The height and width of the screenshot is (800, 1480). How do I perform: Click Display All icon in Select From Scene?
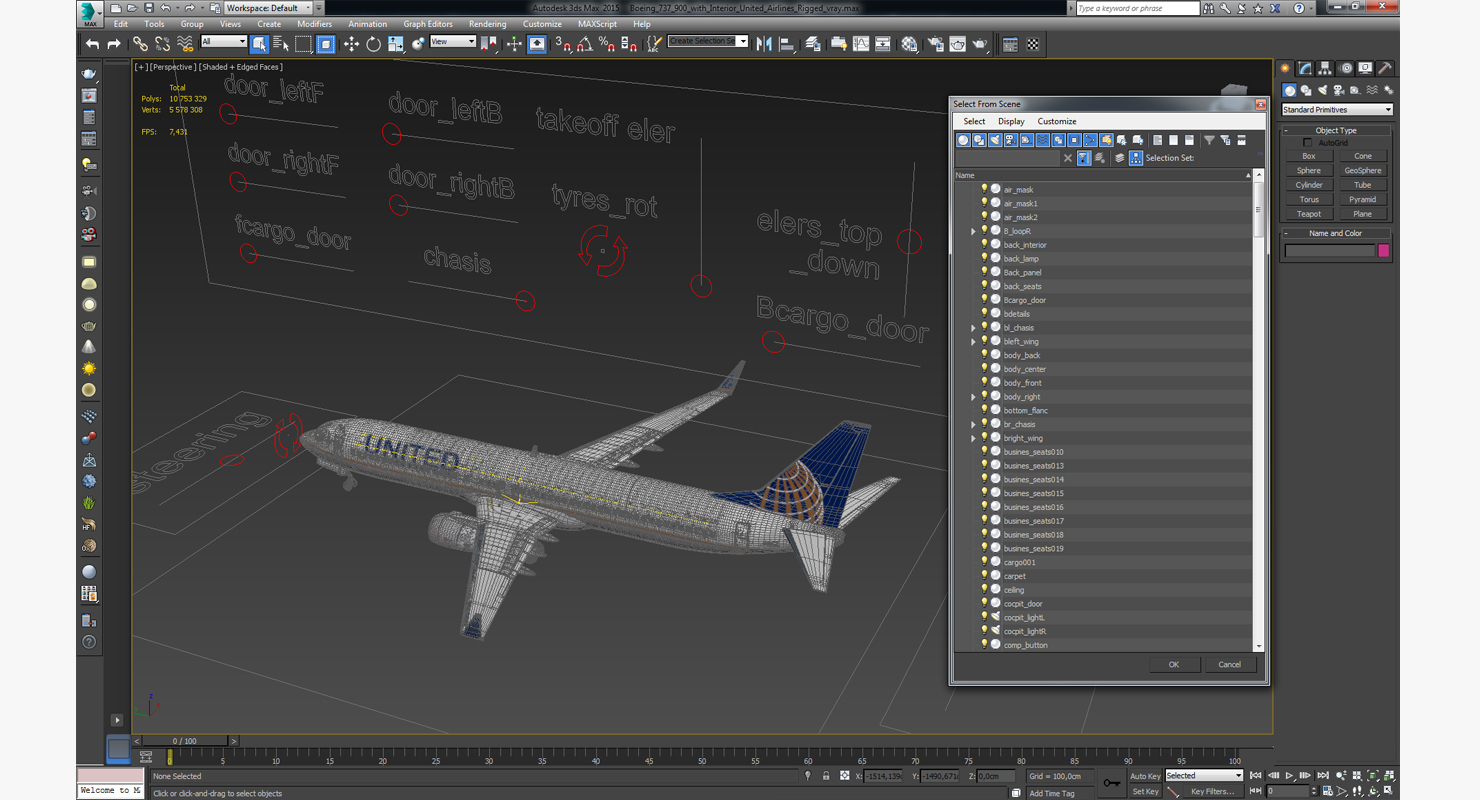1158,140
